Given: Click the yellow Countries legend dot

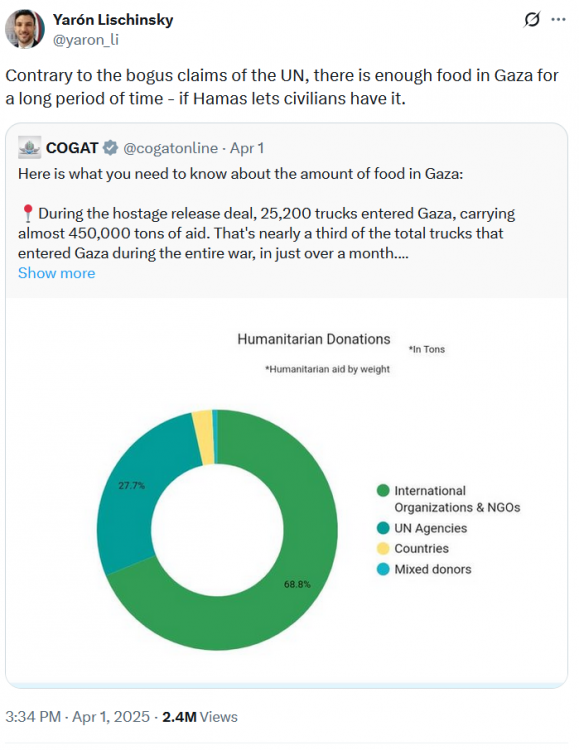Looking at the screenshot, I should [383, 548].
